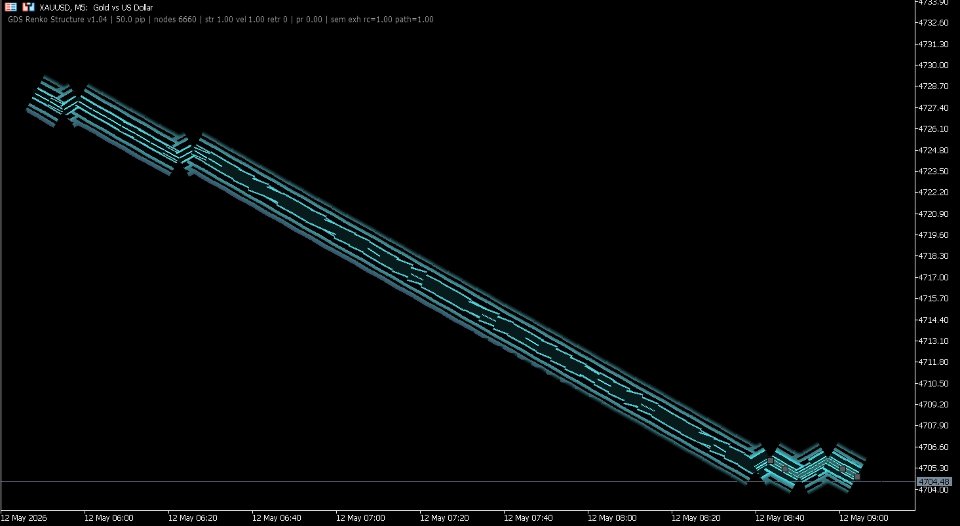Click the 4714.40 price axis label

(x=934, y=320)
